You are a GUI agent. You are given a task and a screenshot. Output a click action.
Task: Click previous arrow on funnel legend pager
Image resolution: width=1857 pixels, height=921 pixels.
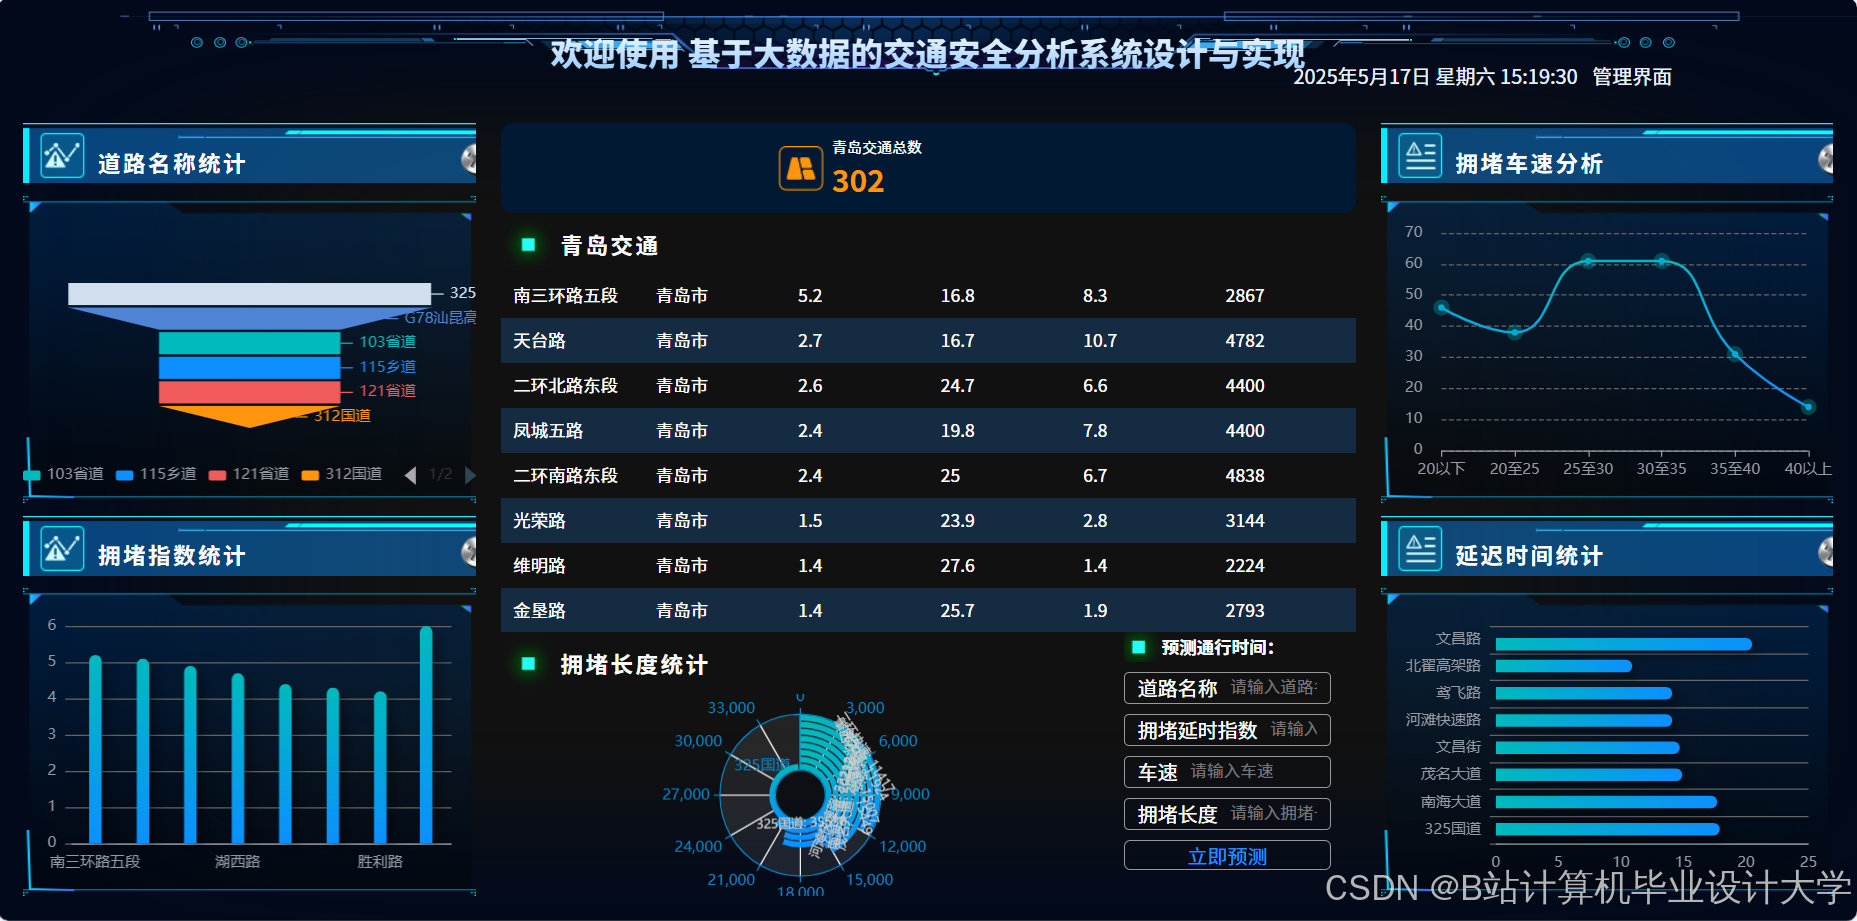point(410,475)
